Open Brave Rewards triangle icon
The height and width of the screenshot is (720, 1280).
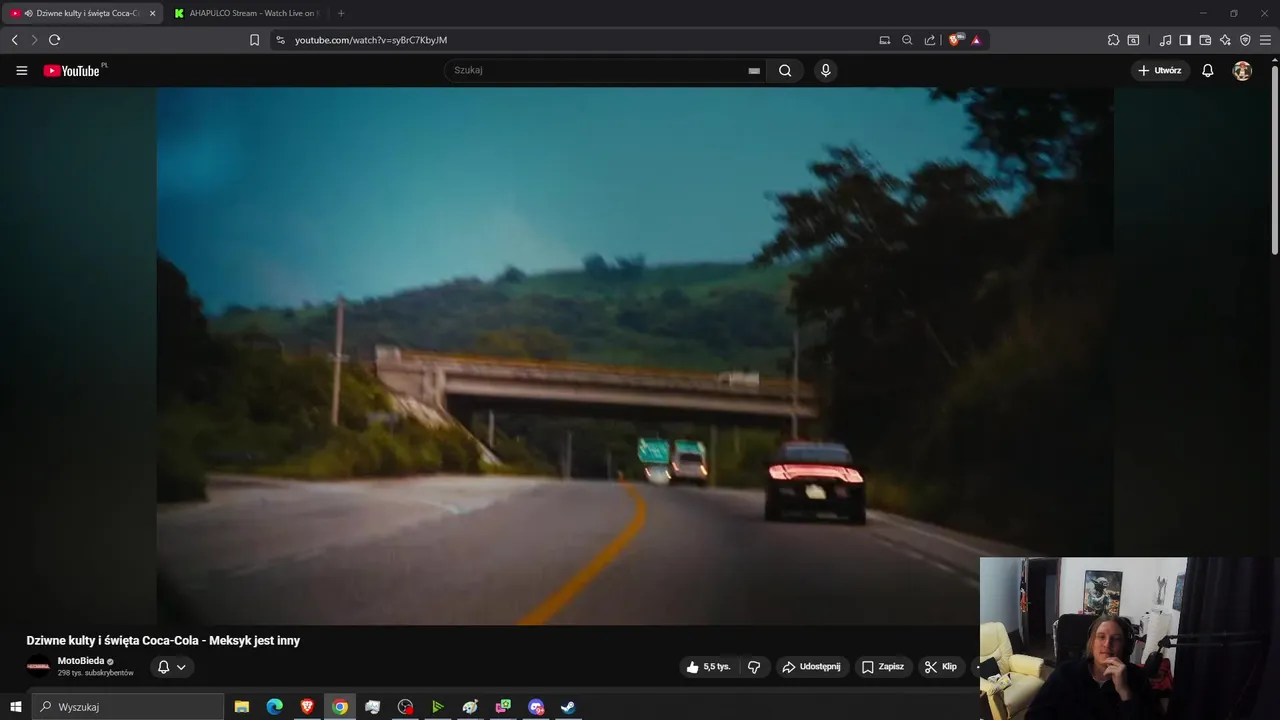(976, 40)
